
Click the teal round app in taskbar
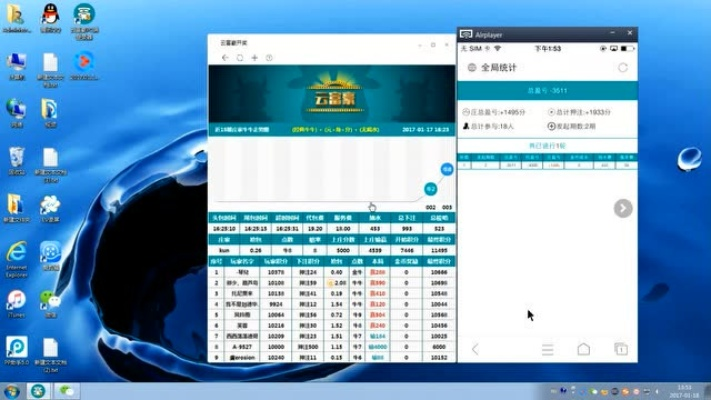click(x=38, y=391)
